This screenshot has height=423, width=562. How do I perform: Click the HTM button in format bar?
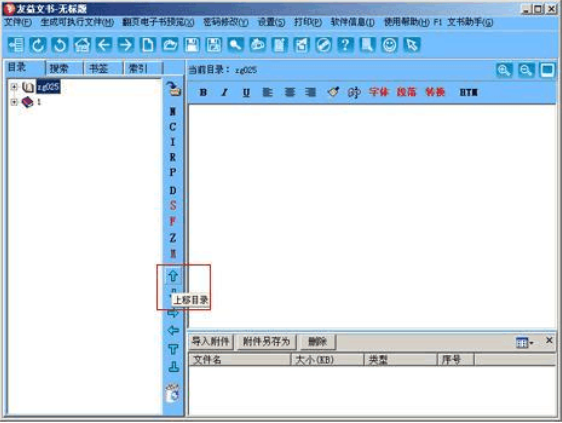point(468,92)
